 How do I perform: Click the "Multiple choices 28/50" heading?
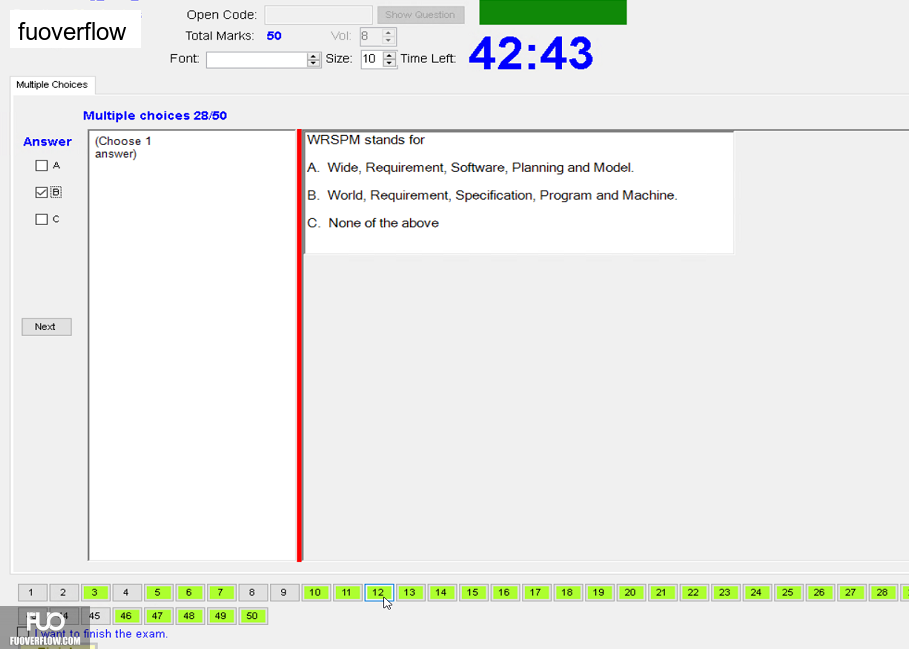[x=155, y=115]
